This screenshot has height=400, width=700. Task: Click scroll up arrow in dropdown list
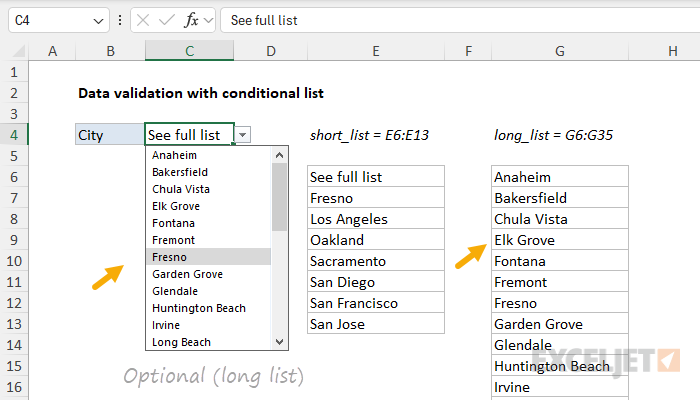coord(279,155)
